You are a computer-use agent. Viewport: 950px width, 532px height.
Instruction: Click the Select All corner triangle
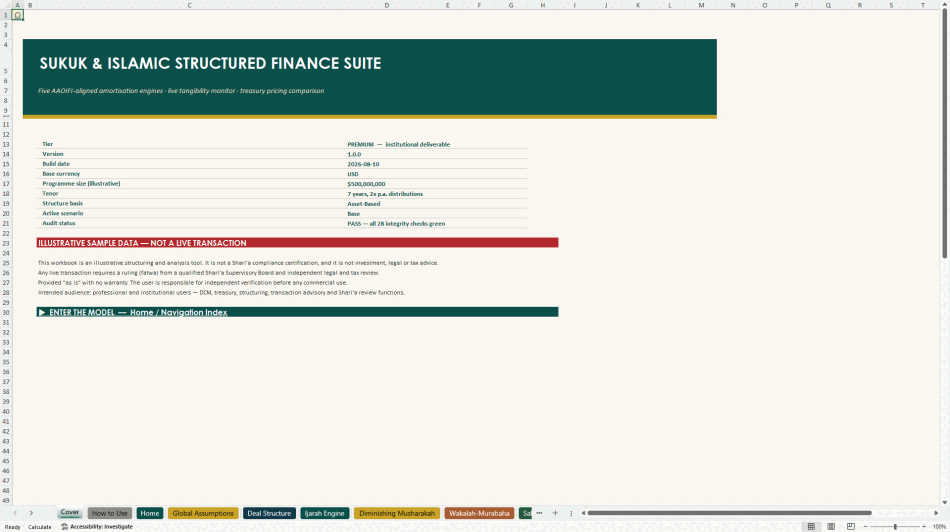coord(6,5)
